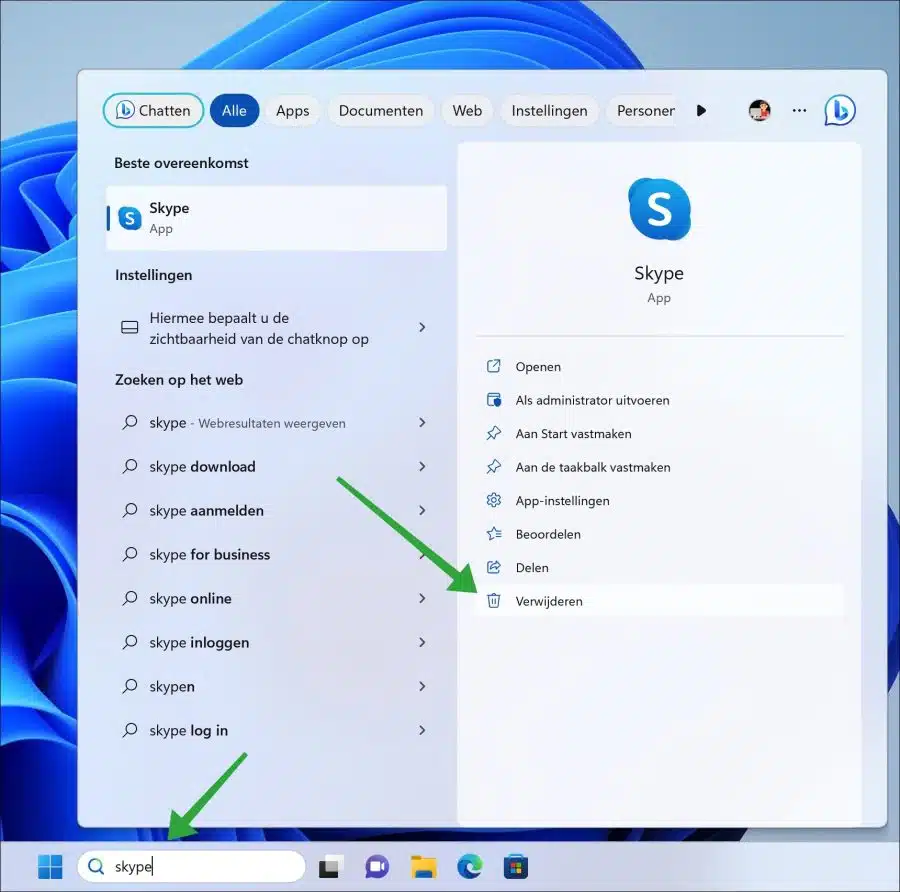Click the administrator shield icon
This screenshot has width=900, height=892.
494,400
